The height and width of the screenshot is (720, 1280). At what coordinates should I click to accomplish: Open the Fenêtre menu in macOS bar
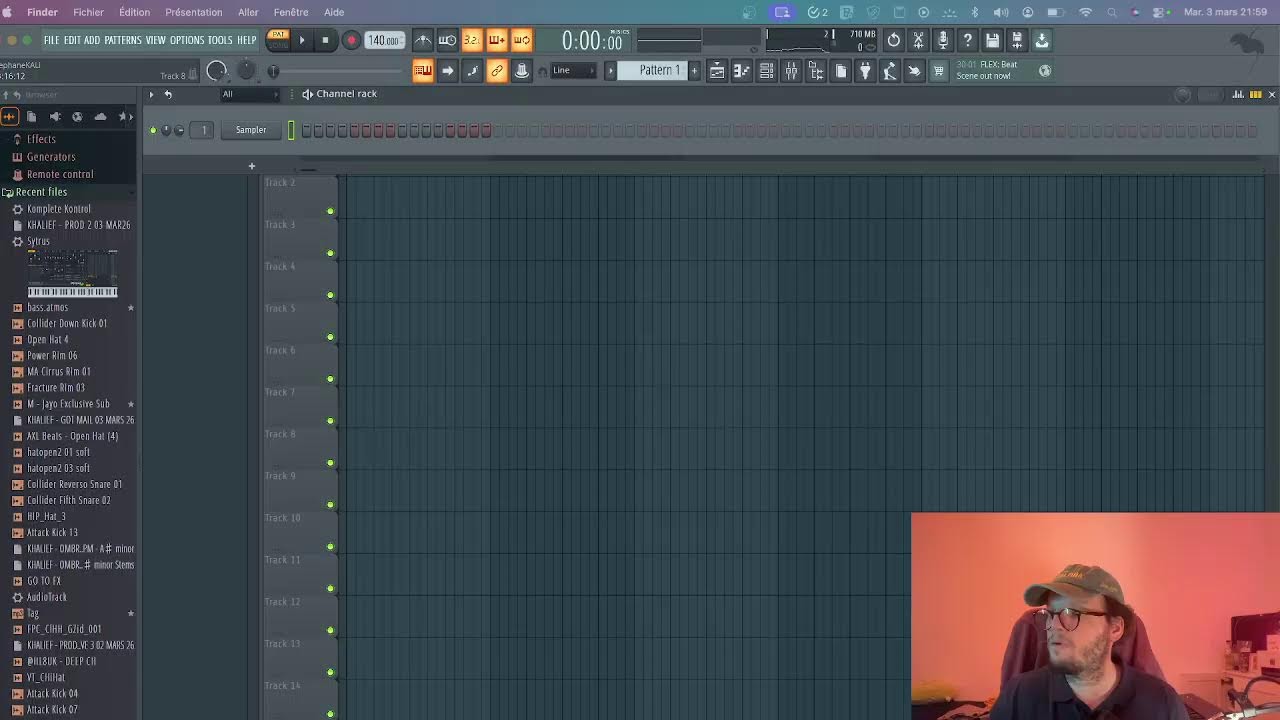(291, 12)
